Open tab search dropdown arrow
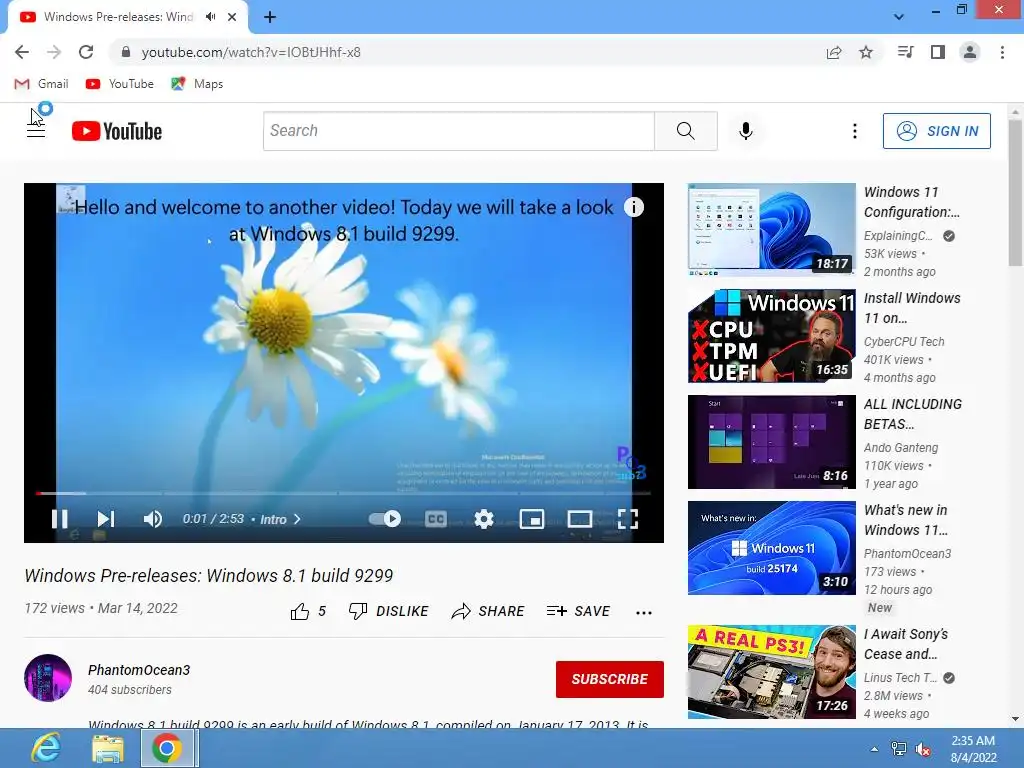1024x768 pixels. point(899,17)
